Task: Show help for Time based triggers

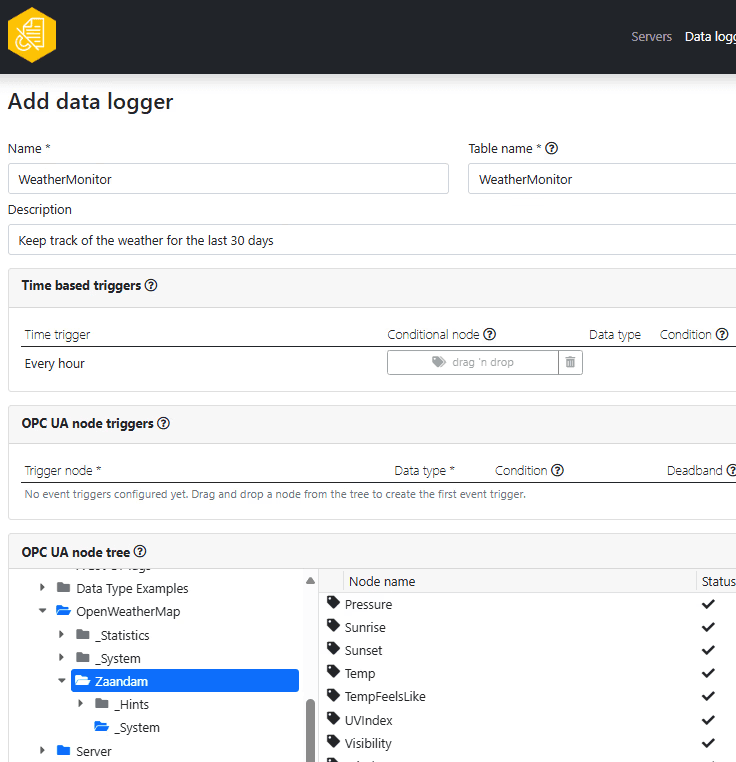Action: pos(151,285)
